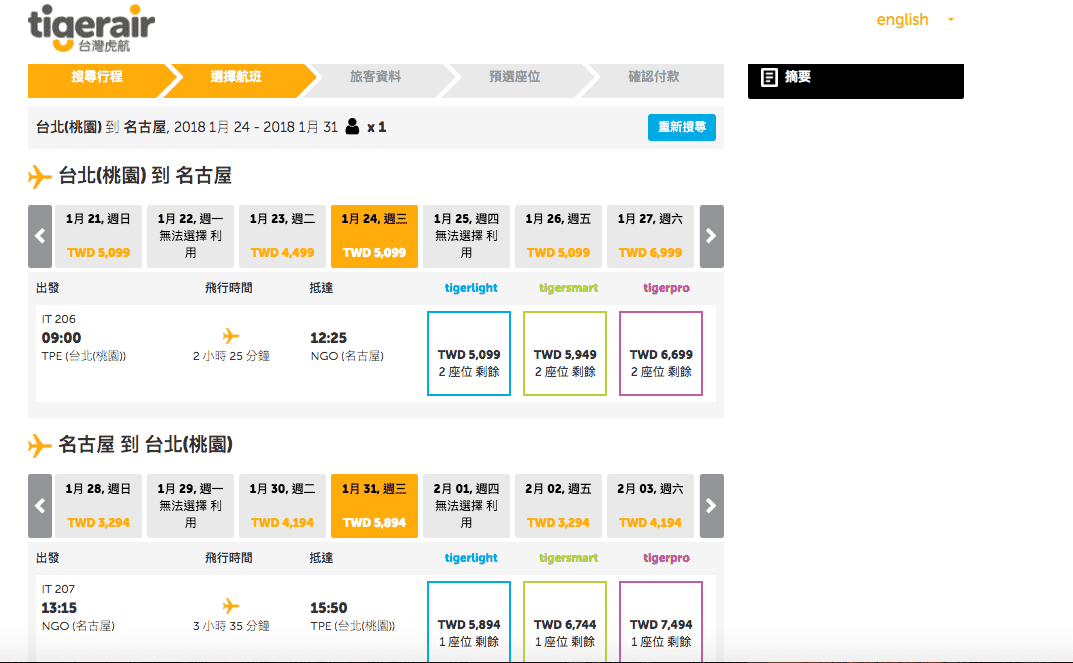This screenshot has height=663, width=1073.
Task: Show earlier return dates with left arrow
Action: coord(40,506)
